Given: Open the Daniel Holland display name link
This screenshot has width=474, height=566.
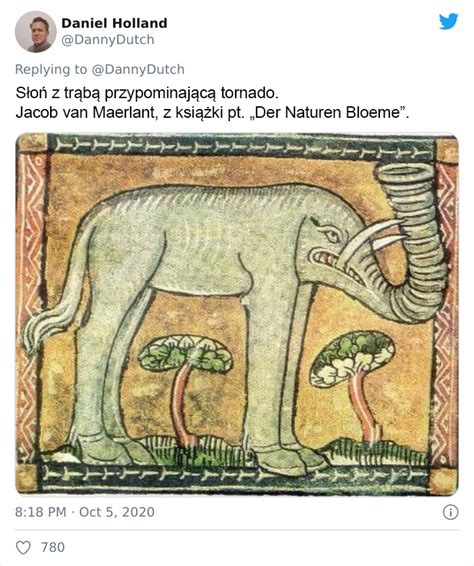Looking at the screenshot, I should coord(114,23).
